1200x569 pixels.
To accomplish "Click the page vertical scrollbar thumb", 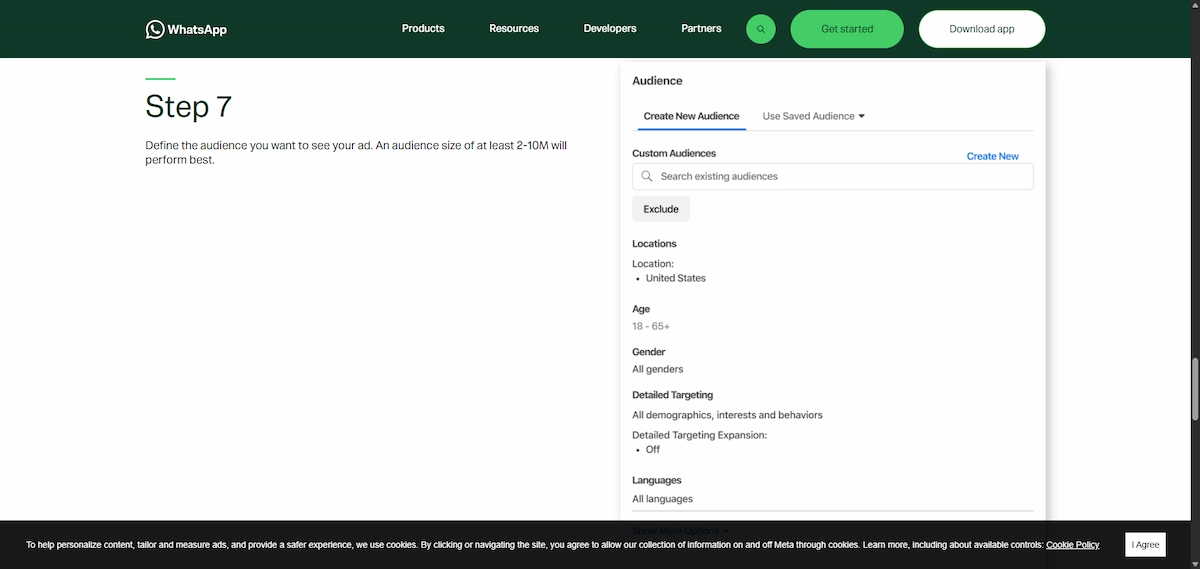I will click(1195, 388).
